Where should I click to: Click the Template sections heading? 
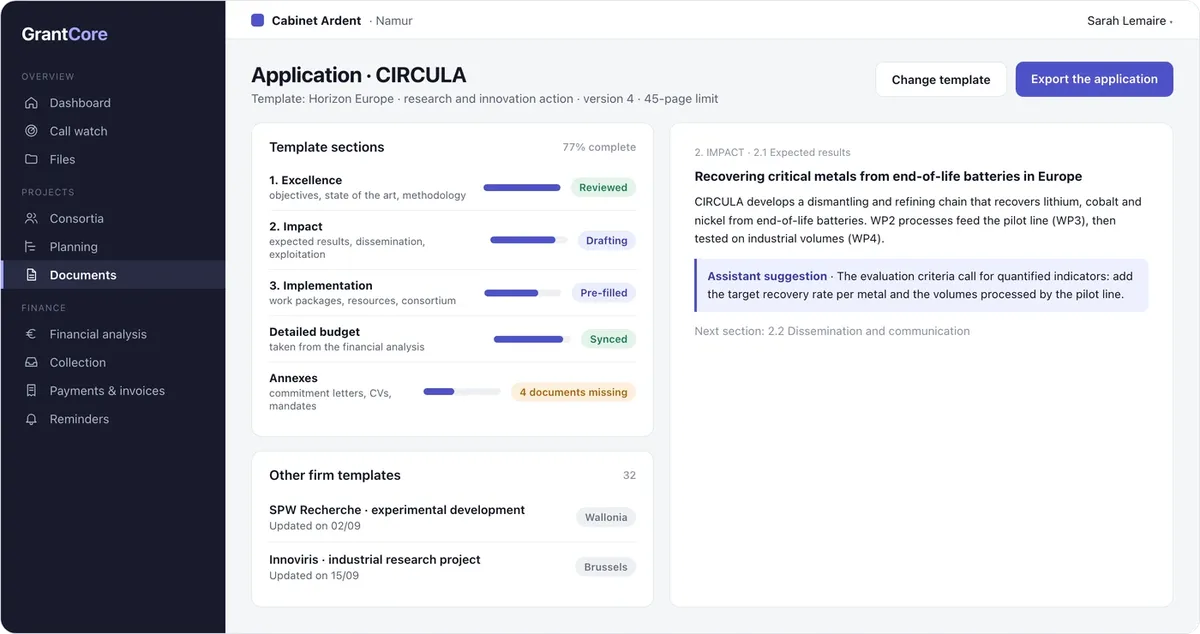tap(327, 147)
